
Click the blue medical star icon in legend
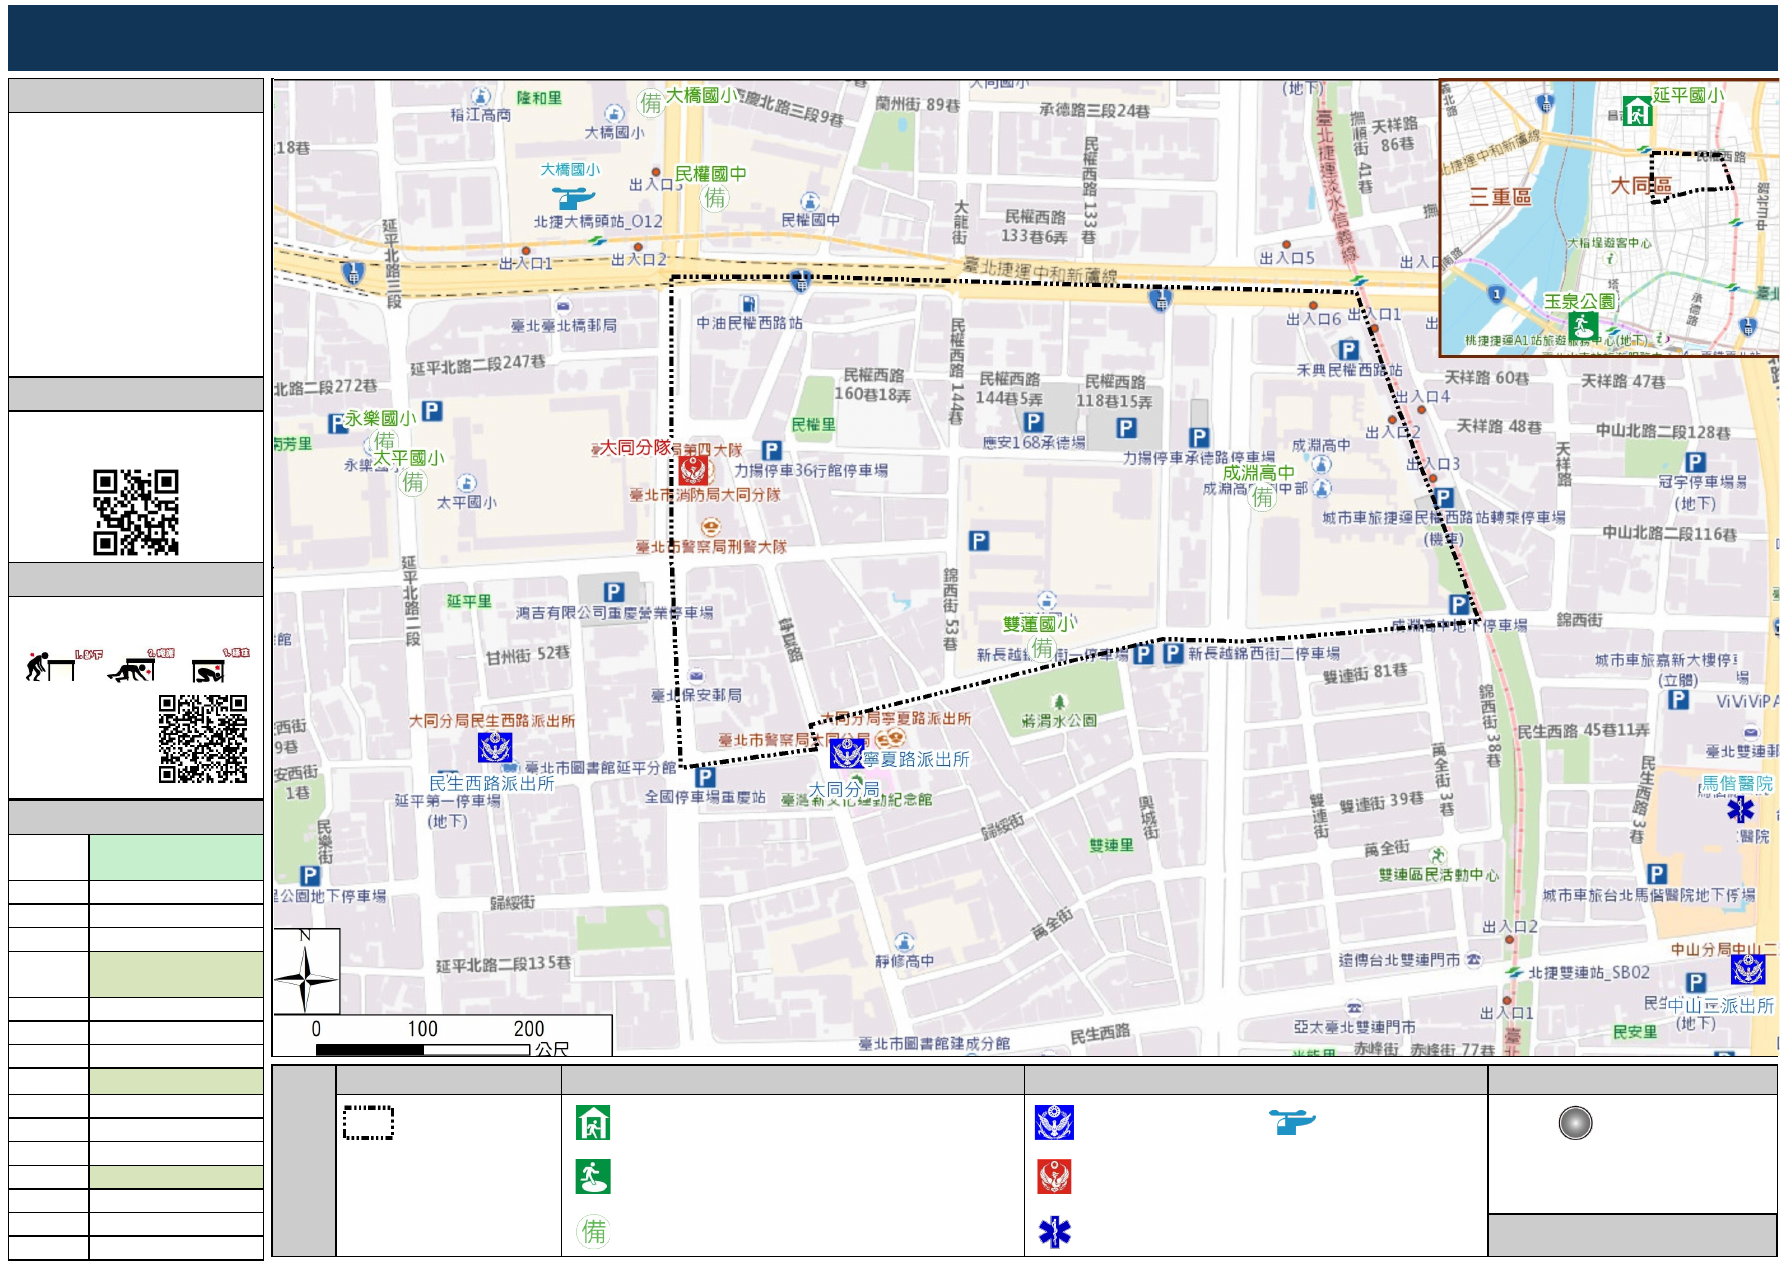pos(1054,1232)
